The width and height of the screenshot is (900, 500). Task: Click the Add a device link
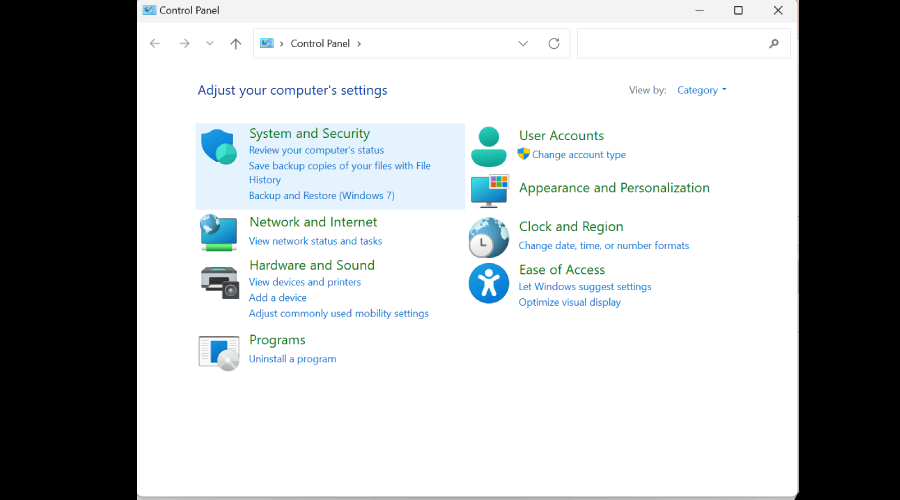point(277,298)
